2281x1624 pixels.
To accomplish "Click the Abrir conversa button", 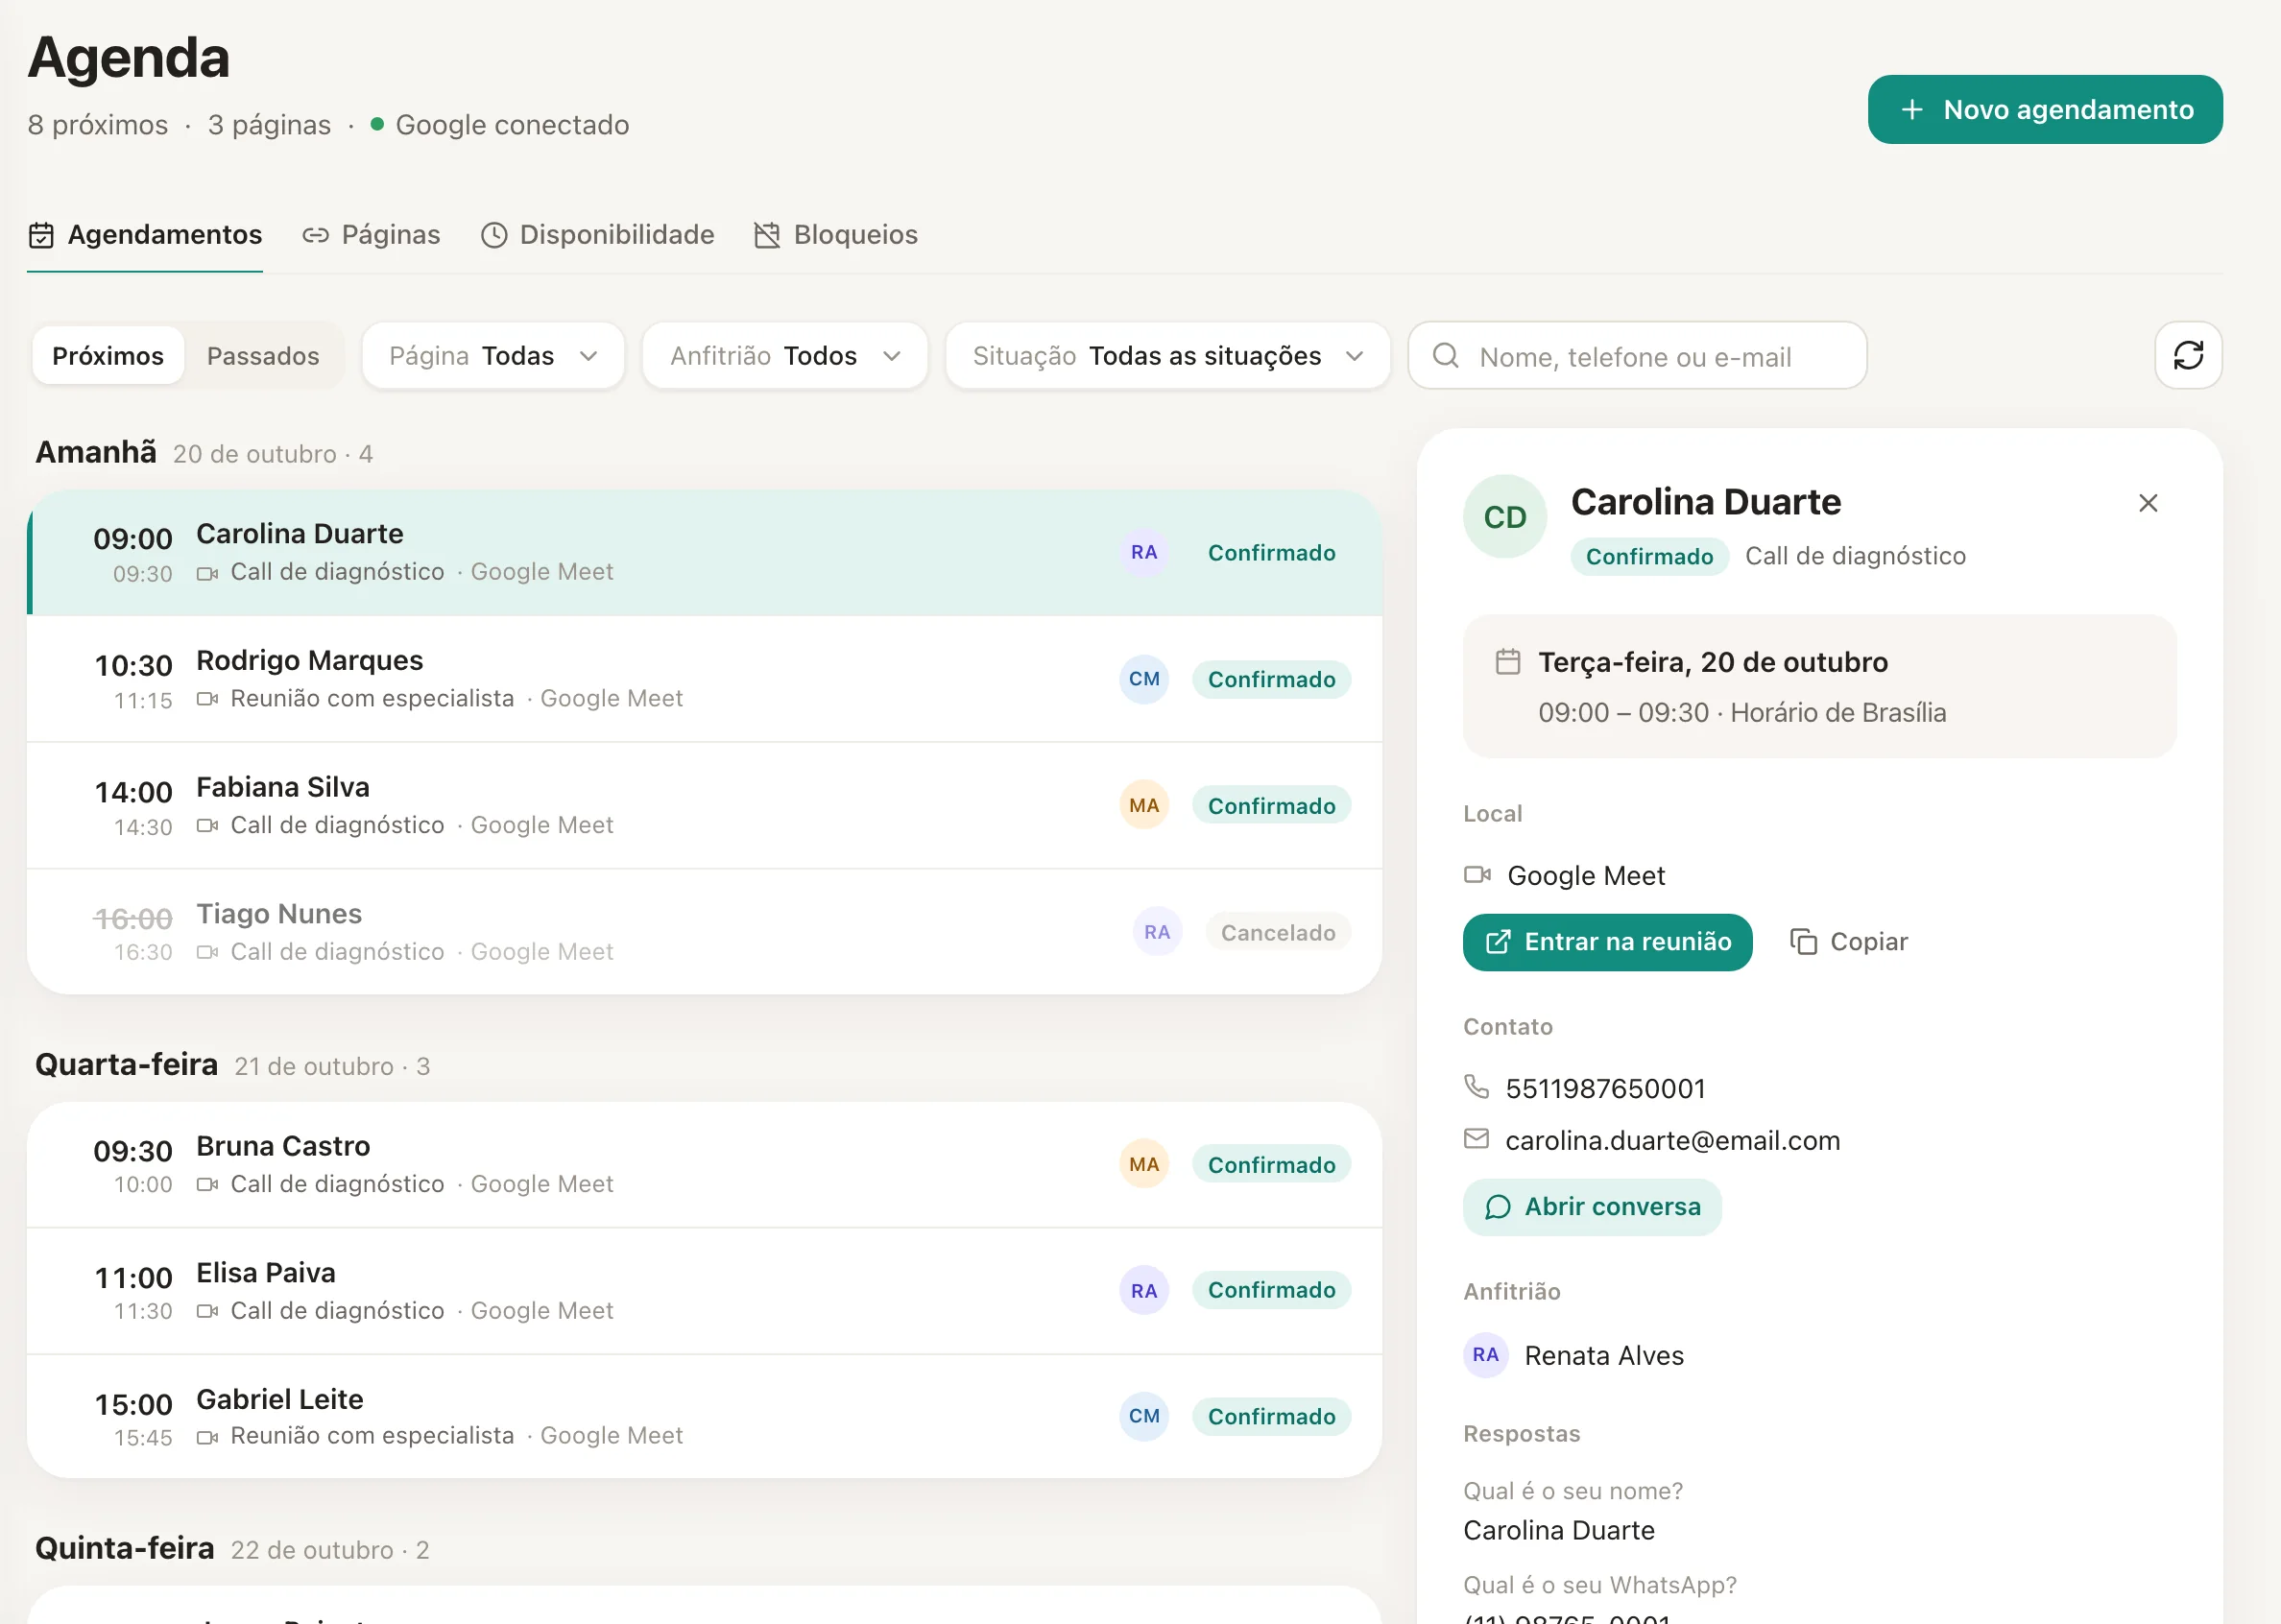I will click(x=1592, y=1207).
